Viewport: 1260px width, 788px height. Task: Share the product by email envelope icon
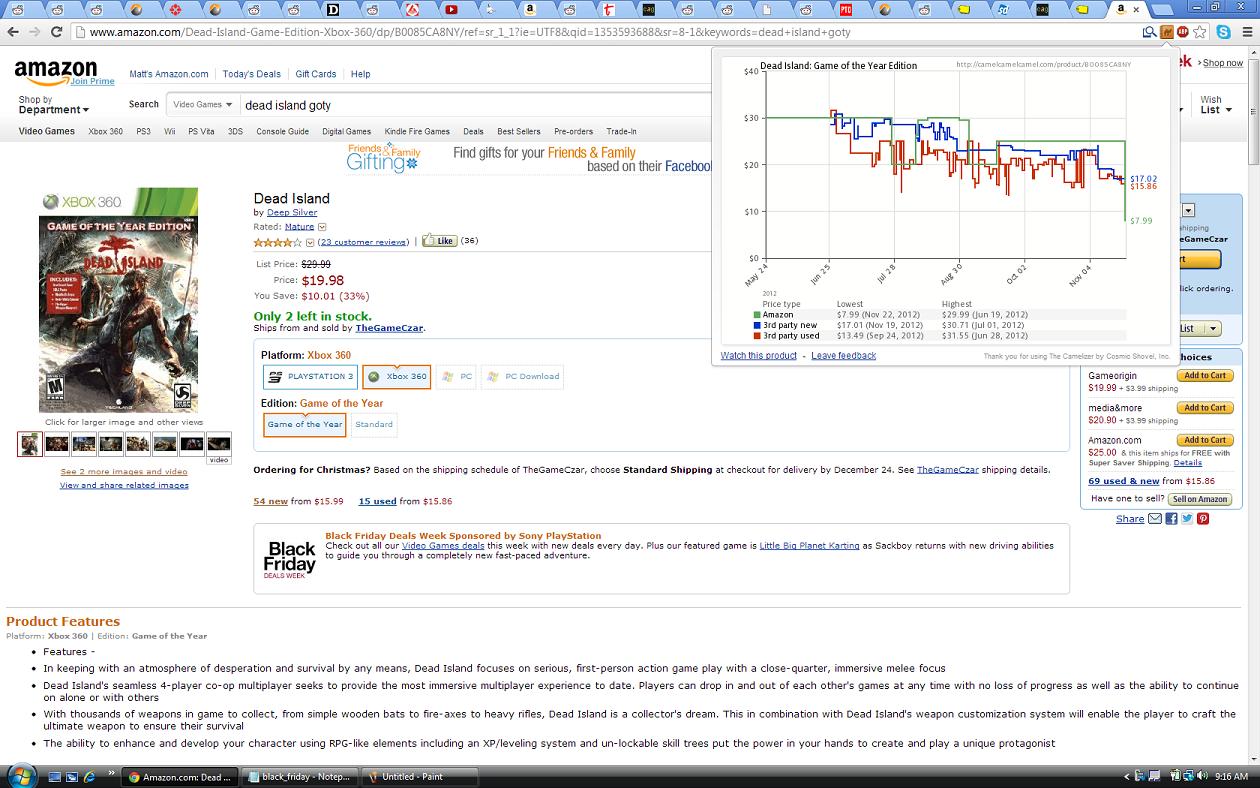[x=1155, y=519]
